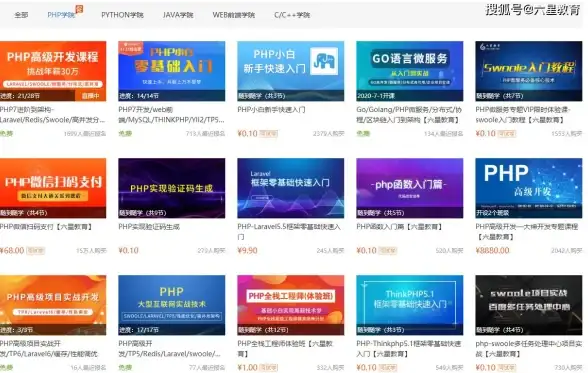This screenshot has width=588, height=373.
Task: Click the ¥1.00 price
Action: click(248, 367)
